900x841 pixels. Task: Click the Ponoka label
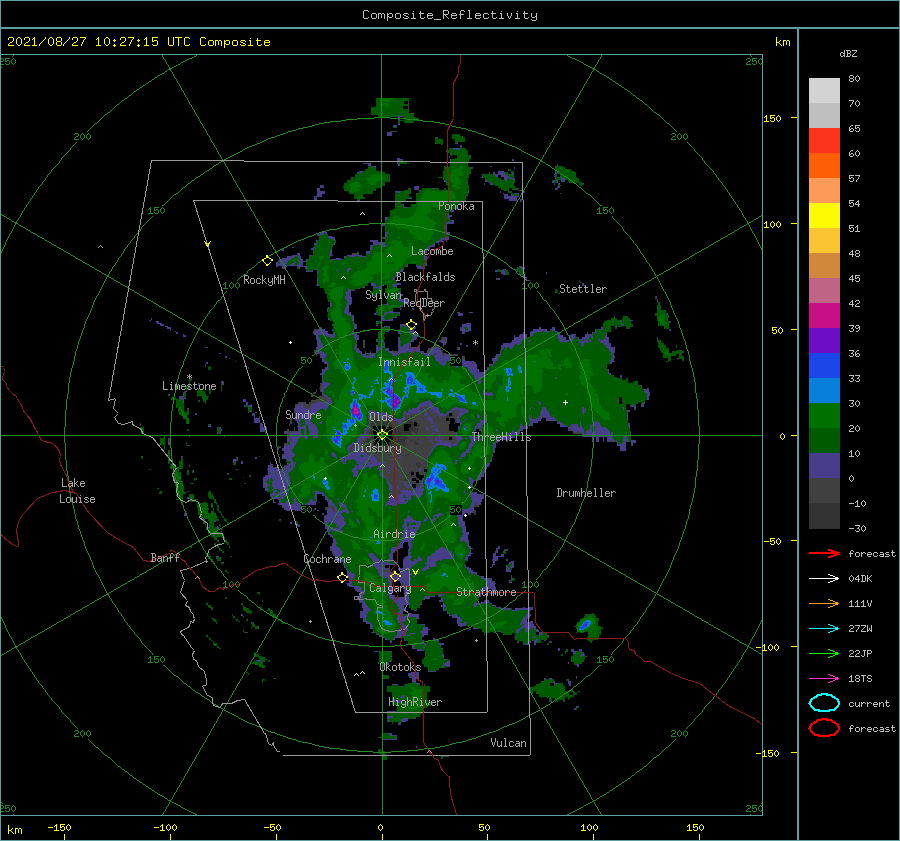(456, 206)
